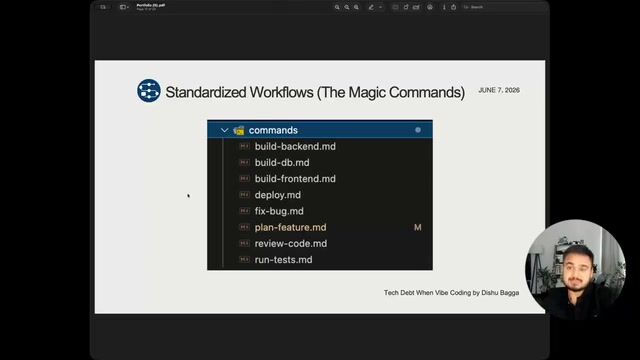640x360 pixels.
Task: Open deploy.md file
Action: 278,195
